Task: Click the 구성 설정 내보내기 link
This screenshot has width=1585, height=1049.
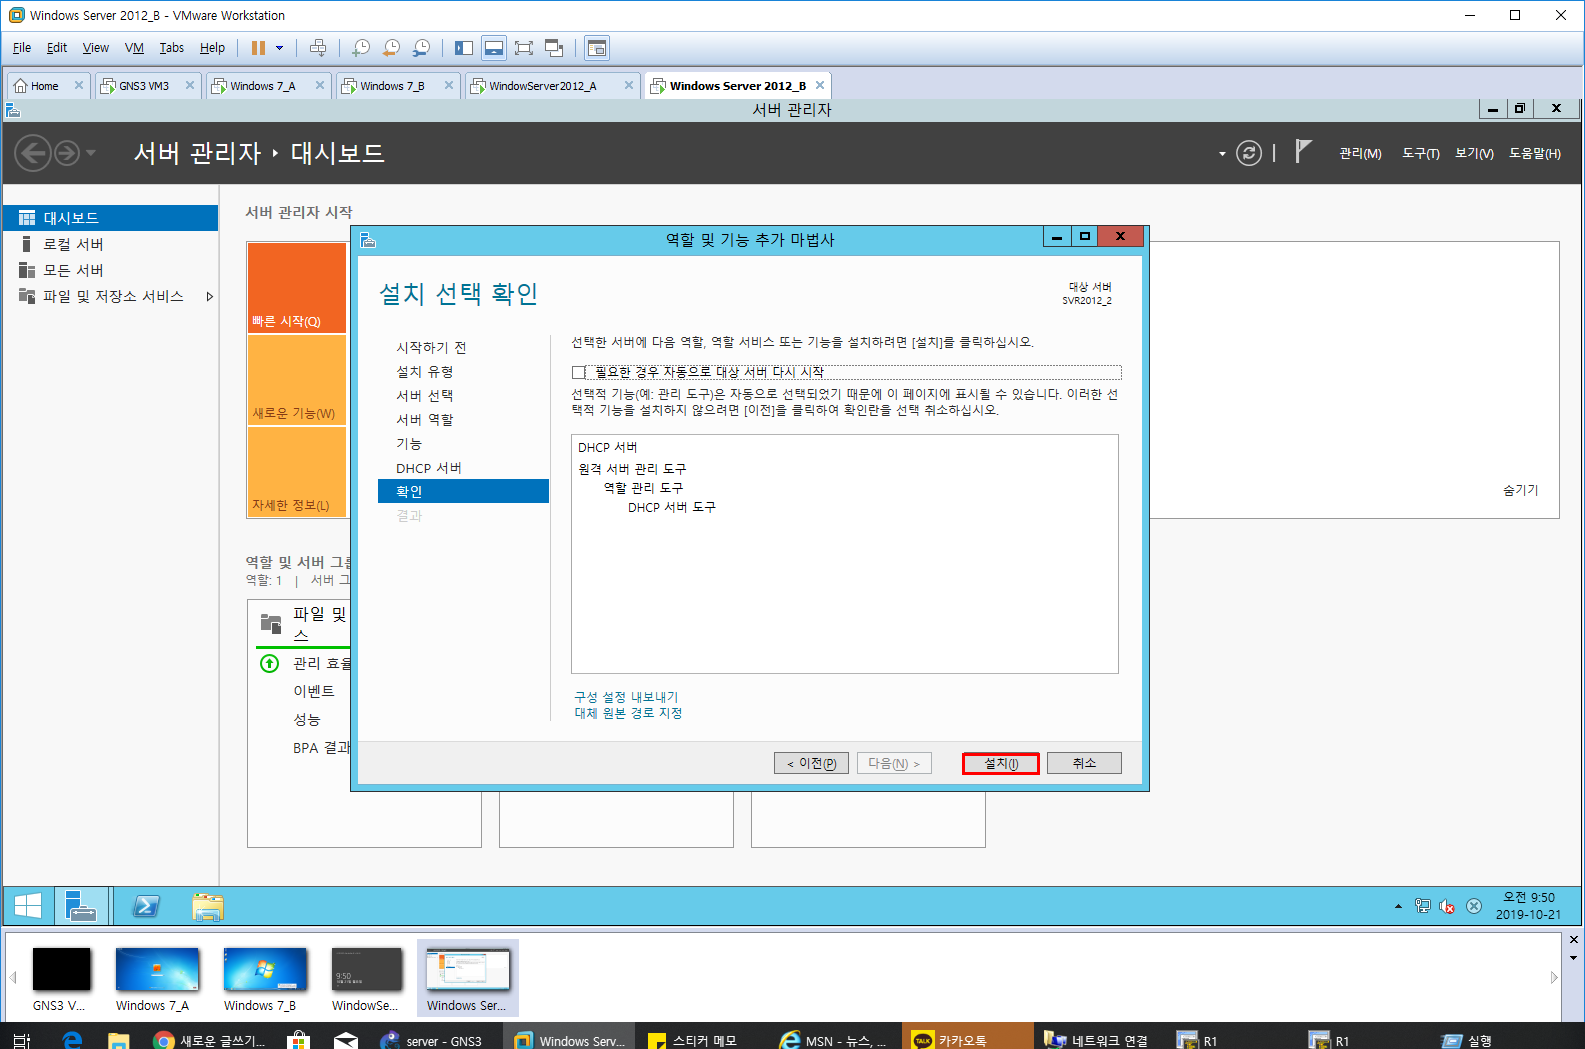Action: [x=626, y=697]
